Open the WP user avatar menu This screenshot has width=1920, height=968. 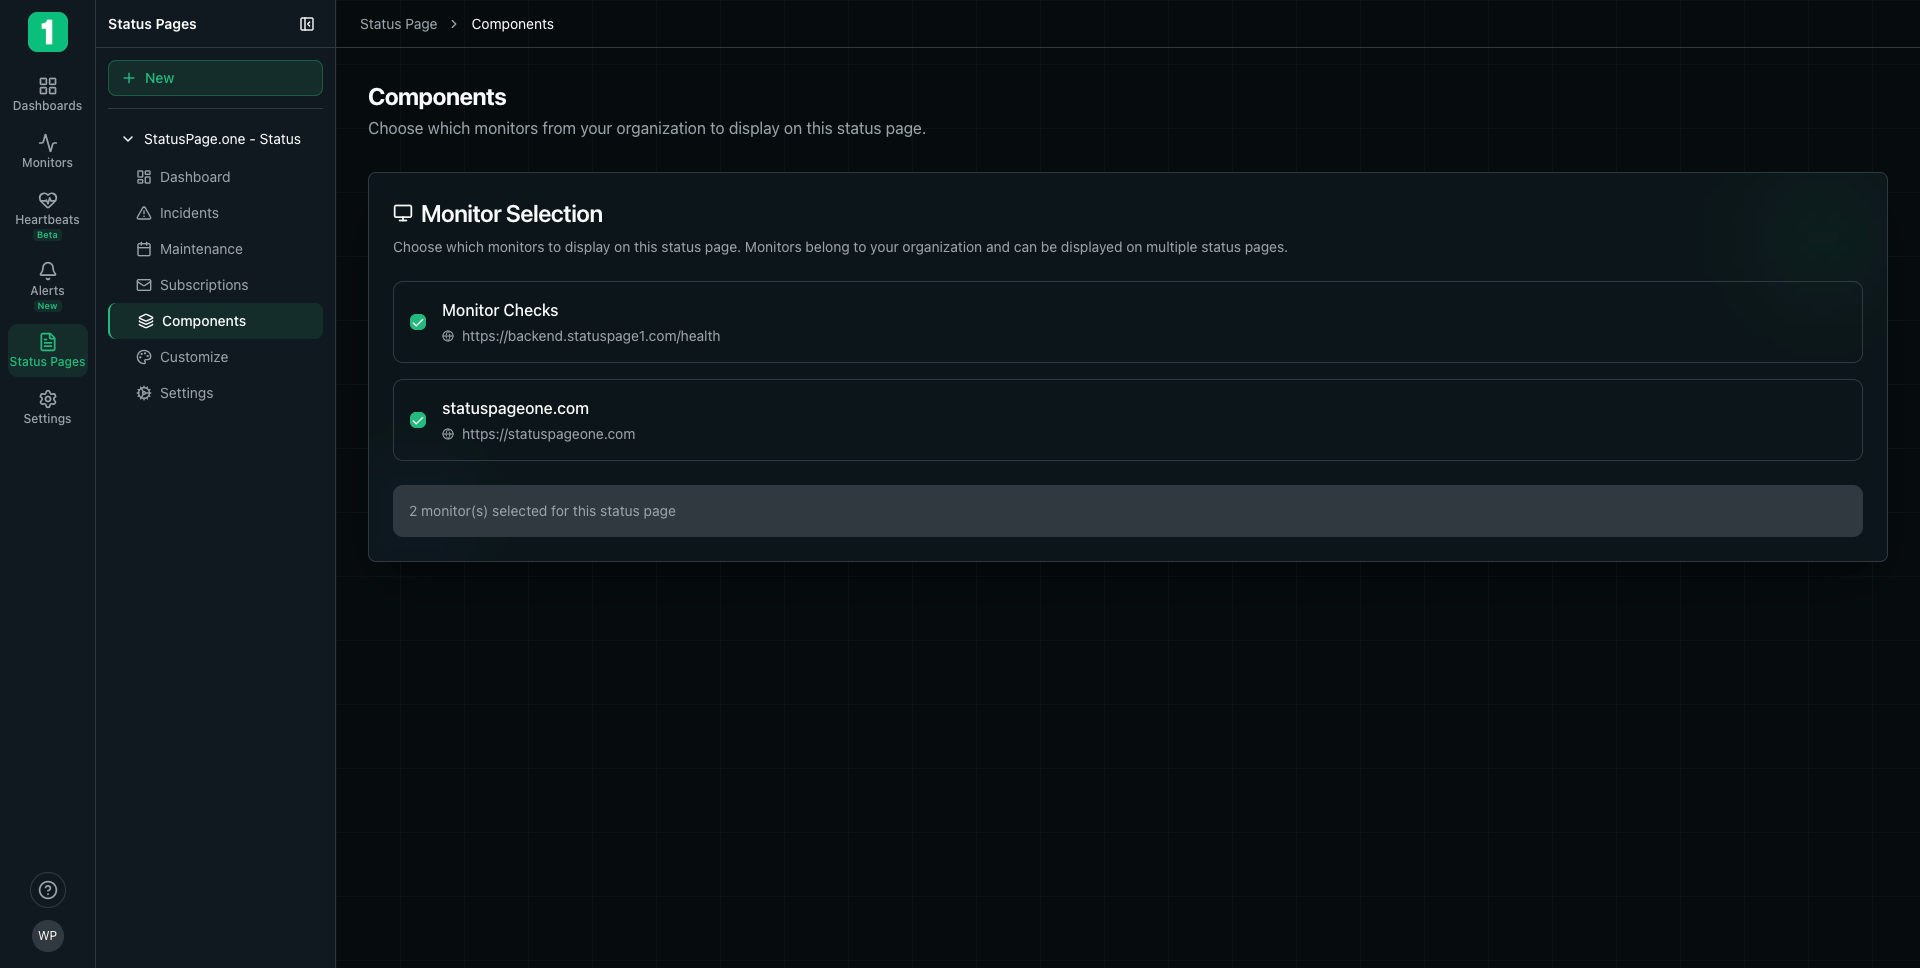point(47,936)
